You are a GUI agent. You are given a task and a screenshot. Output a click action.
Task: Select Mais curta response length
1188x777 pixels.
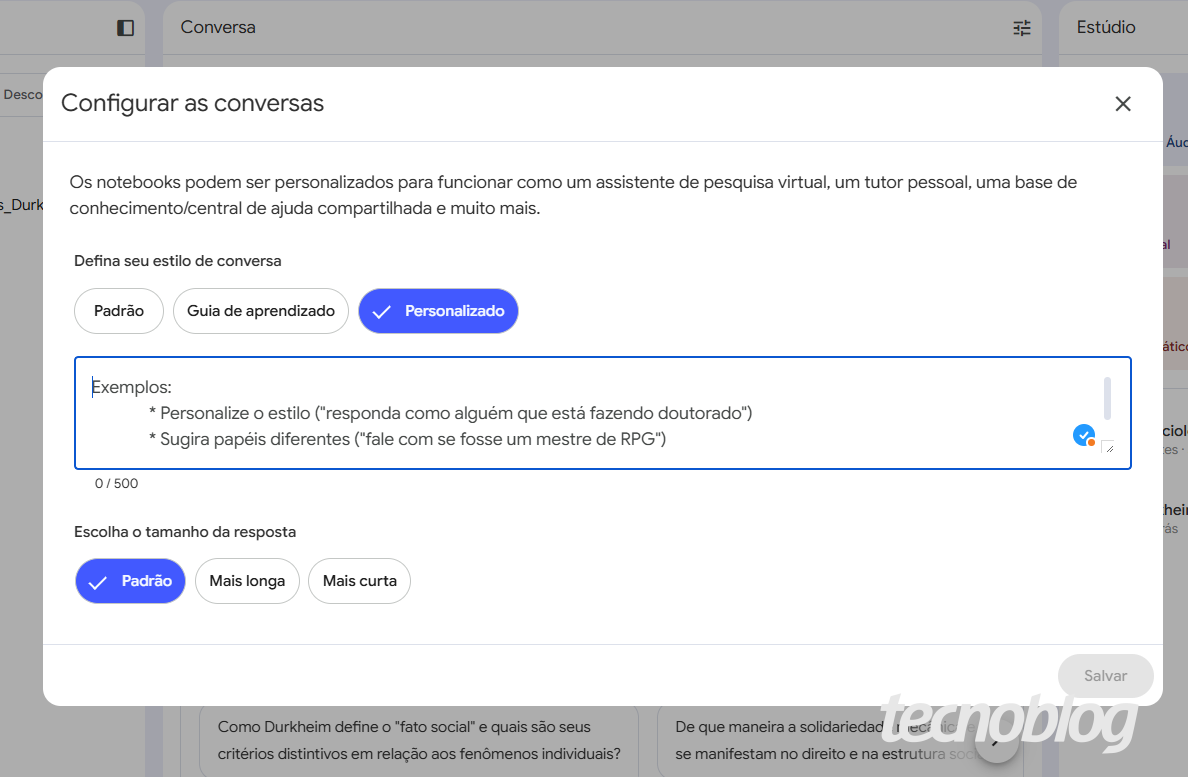pos(359,581)
